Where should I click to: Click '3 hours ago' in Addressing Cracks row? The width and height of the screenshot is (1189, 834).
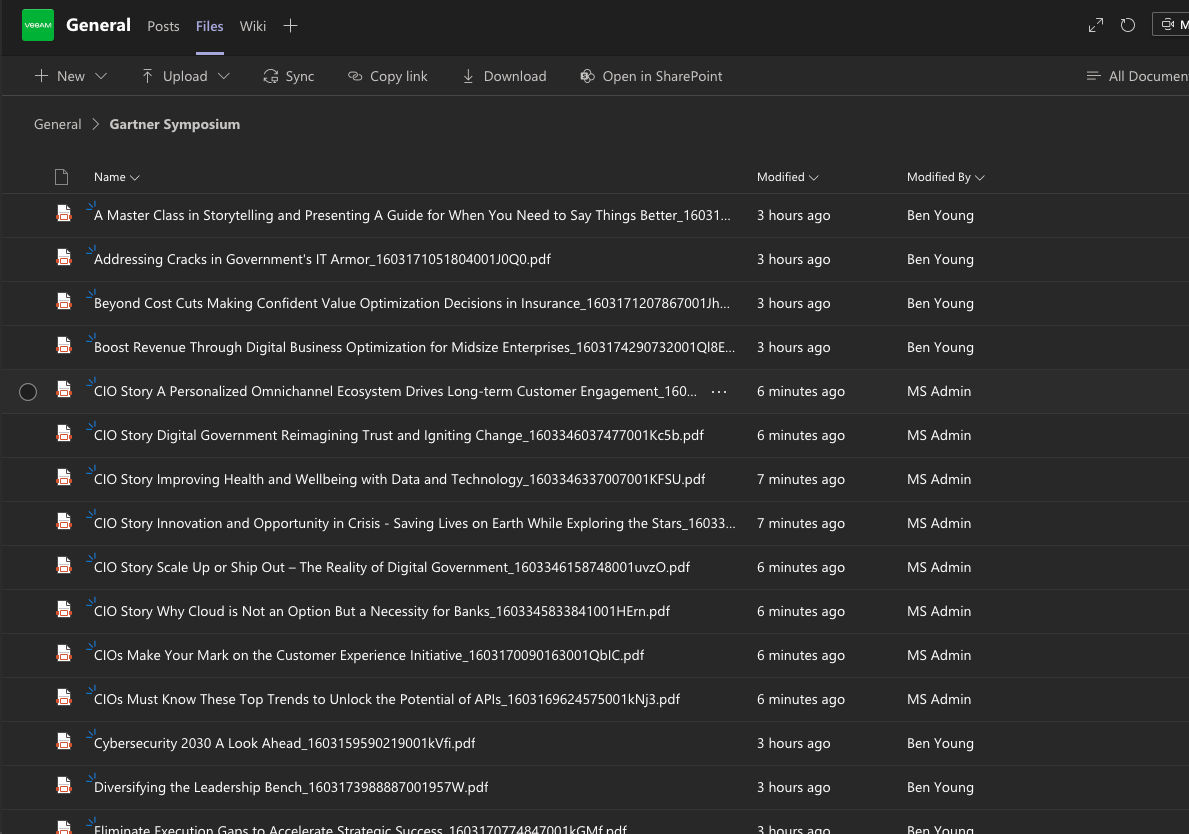pyautogui.click(x=793, y=259)
